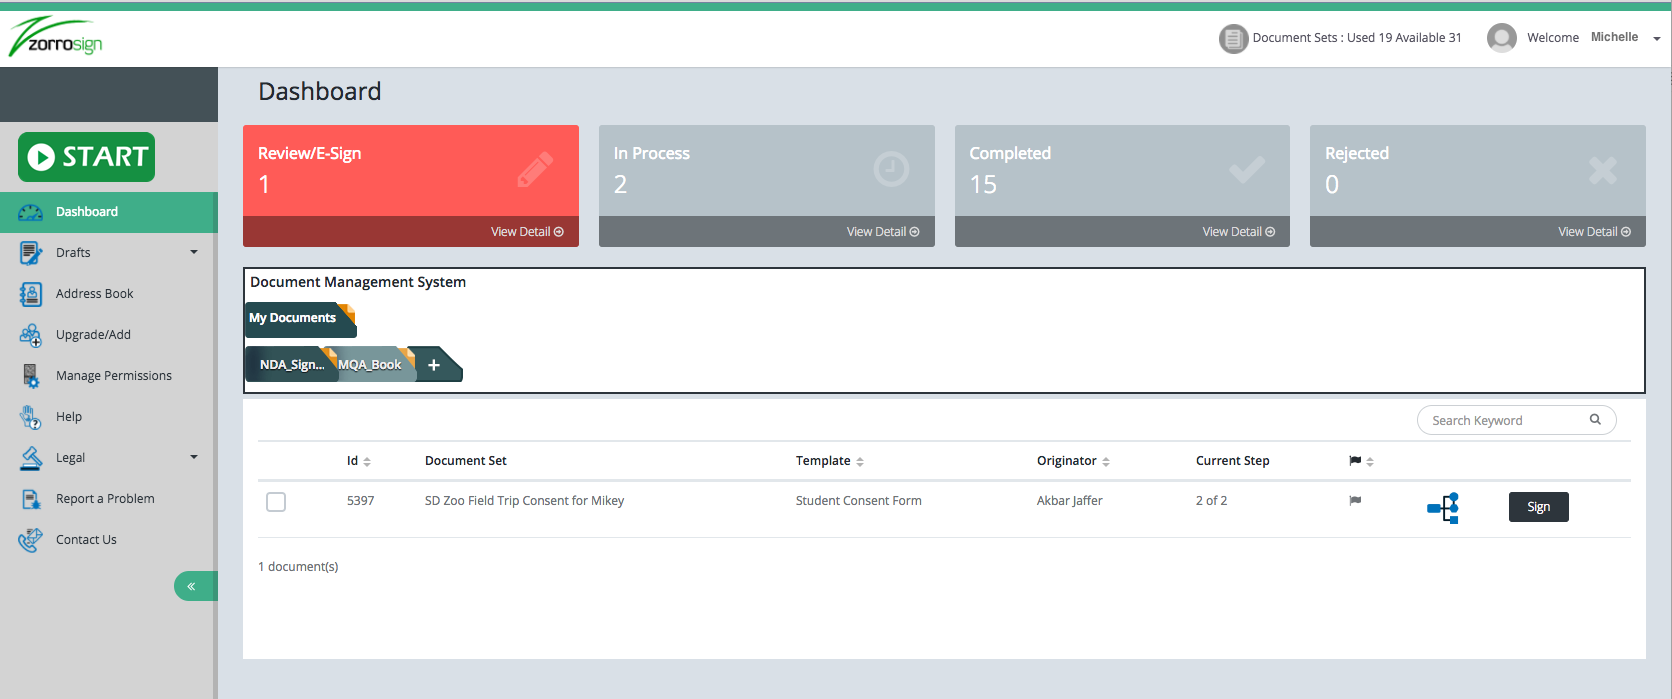Viewport: 1672px width, 699px height.
Task: Click the flag icon in the document row
Action: coord(1355,501)
